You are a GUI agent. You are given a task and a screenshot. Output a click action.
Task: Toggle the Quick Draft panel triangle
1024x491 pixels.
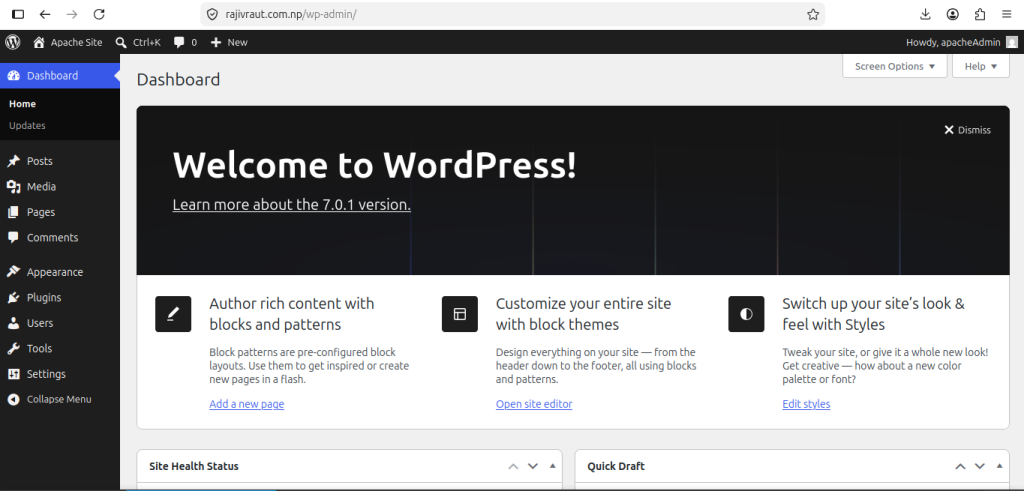pyautogui.click(x=999, y=466)
